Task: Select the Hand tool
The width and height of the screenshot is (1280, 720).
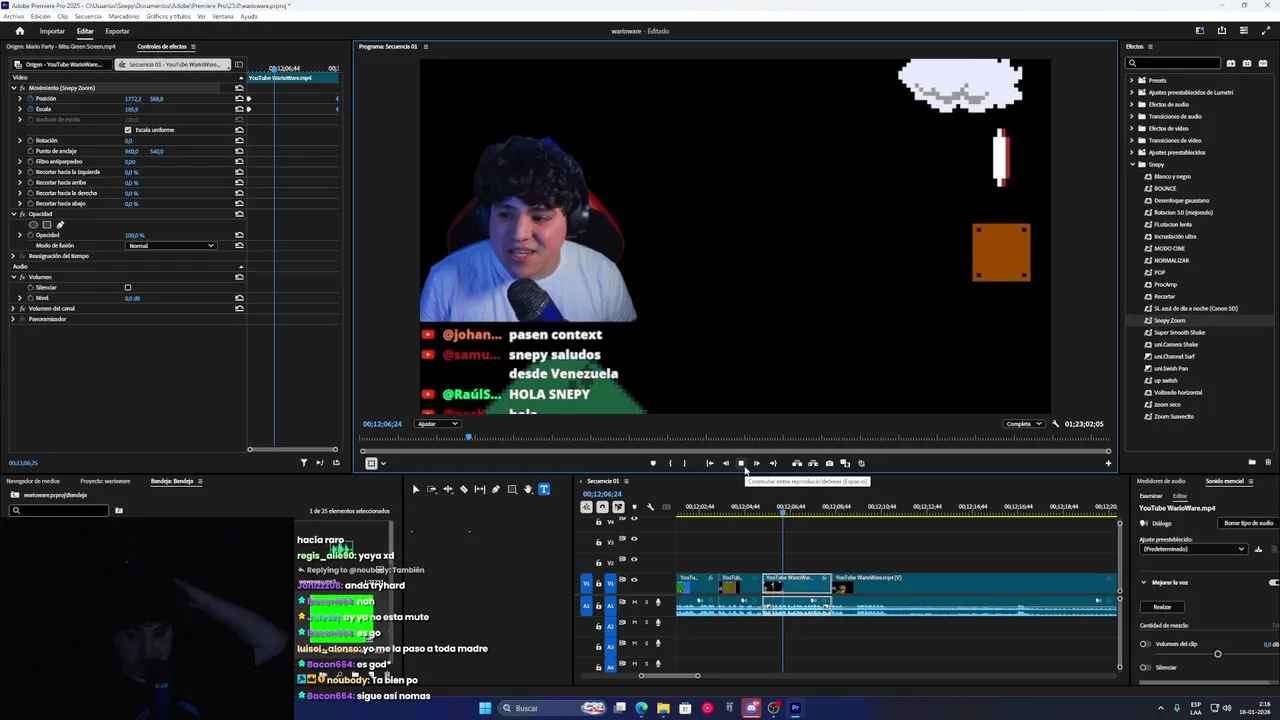Action: tap(528, 489)
